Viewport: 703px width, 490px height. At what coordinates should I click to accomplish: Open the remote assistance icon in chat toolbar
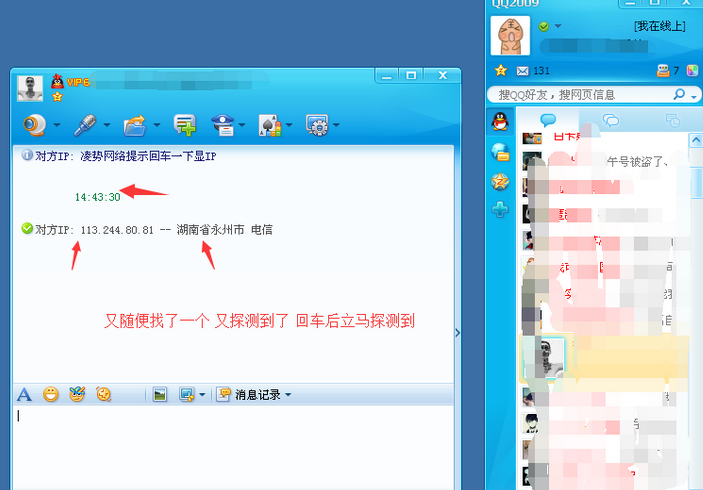(223, 125)
